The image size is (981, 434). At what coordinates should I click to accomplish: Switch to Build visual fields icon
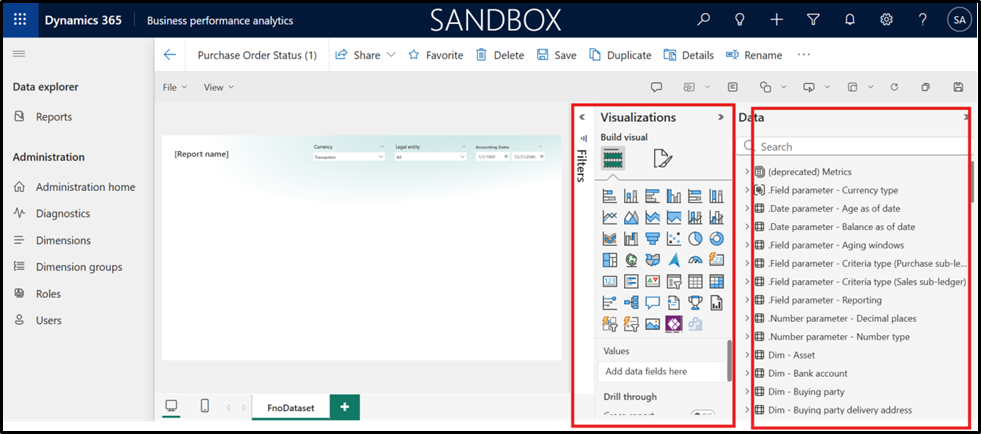point(613,159)
